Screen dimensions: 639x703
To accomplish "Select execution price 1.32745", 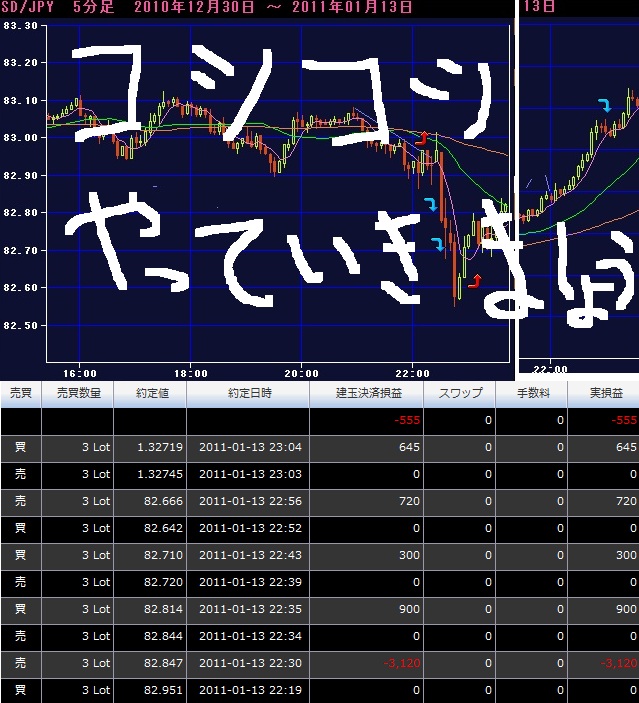I will [x=160, y=474].
